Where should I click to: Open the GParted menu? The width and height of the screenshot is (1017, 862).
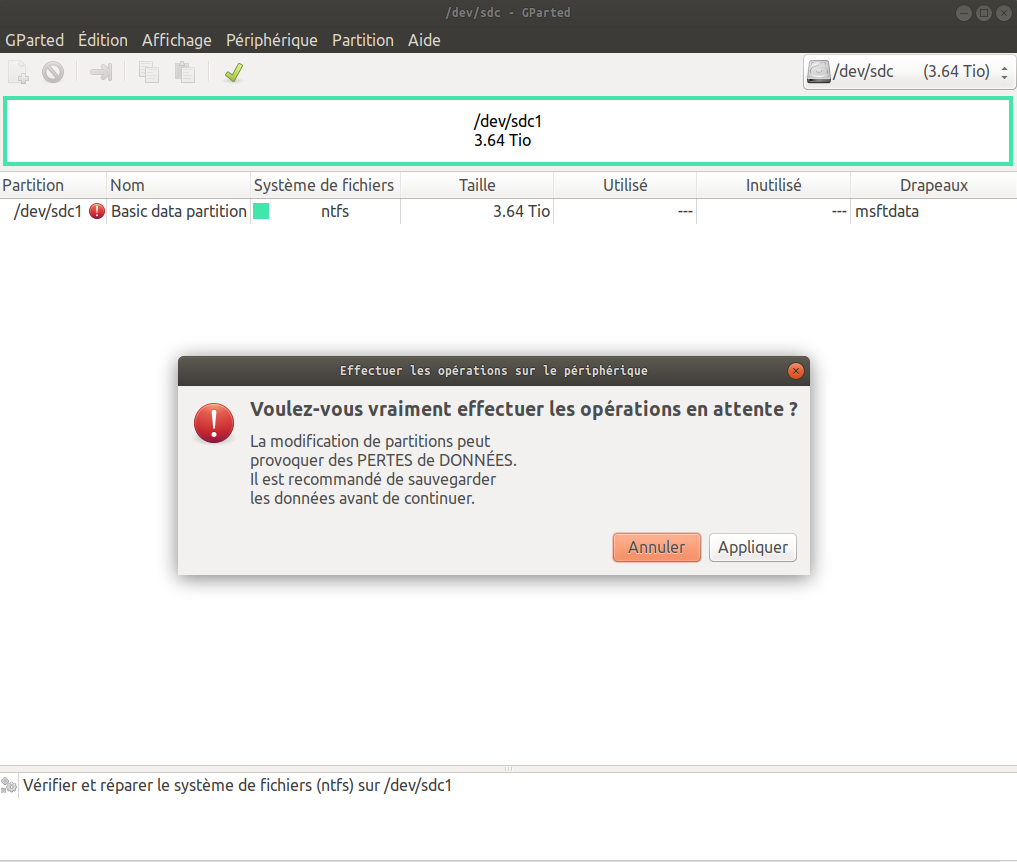click(x=34, y=40)
